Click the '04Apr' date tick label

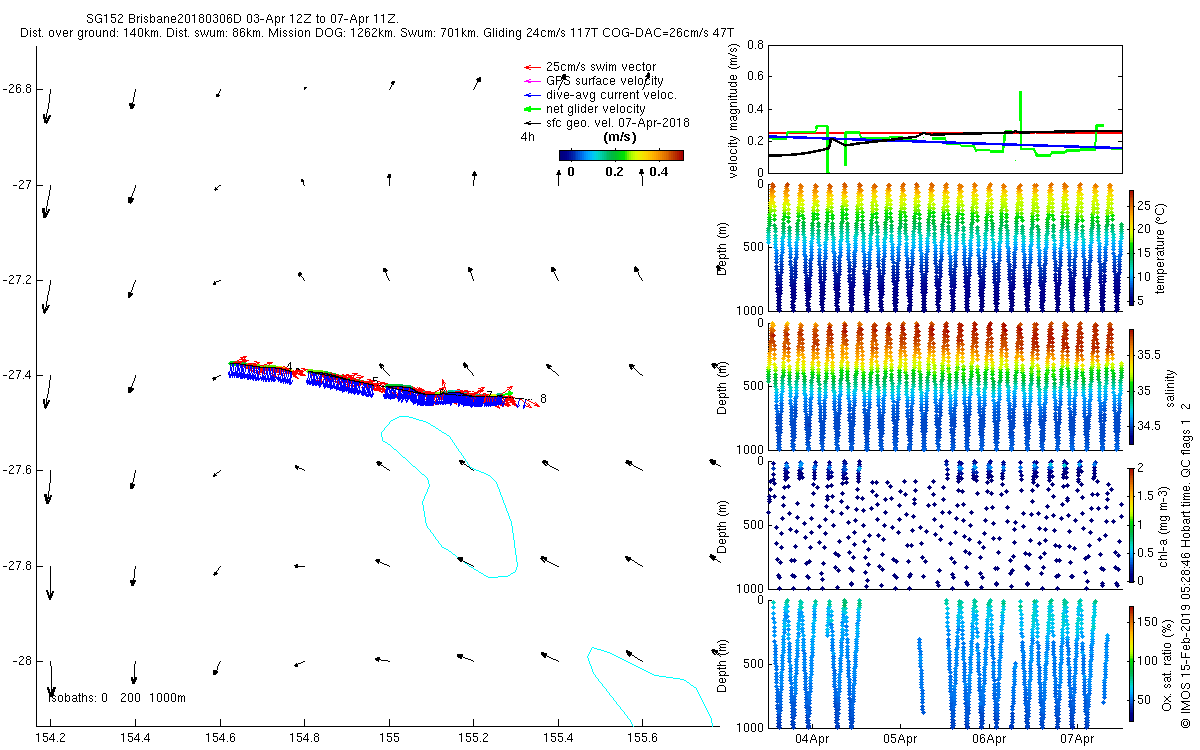coord(811,740)
